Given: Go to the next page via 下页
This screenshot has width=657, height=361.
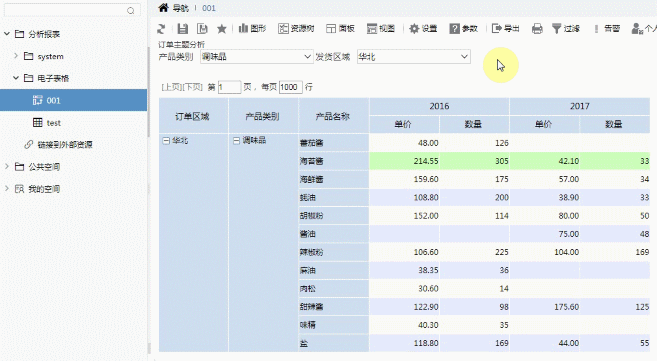Looking at the screenshot, I should click(192, 87).
